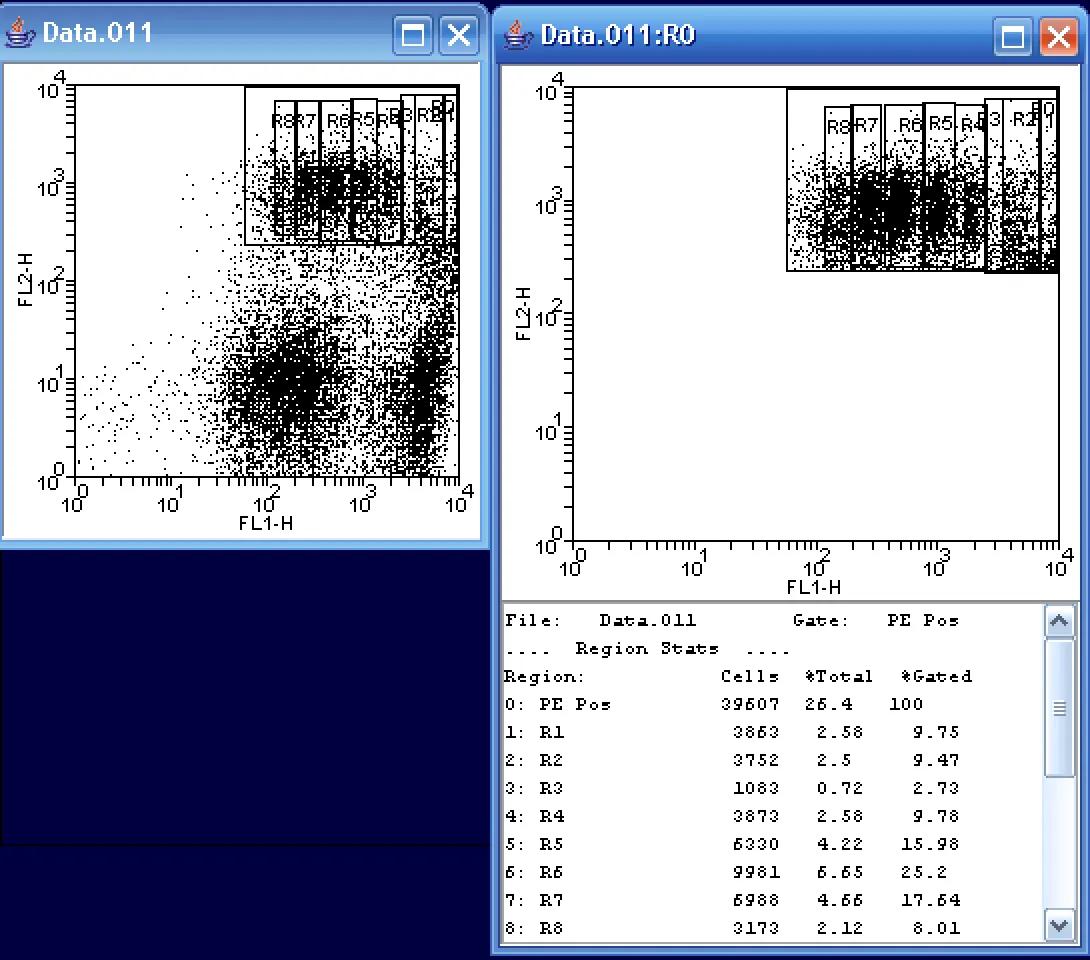Image resolution: width=1090 pixels, height=960 pixels.
Task: Click the 6330 cell count for R5
Action: tap(756, 844)
